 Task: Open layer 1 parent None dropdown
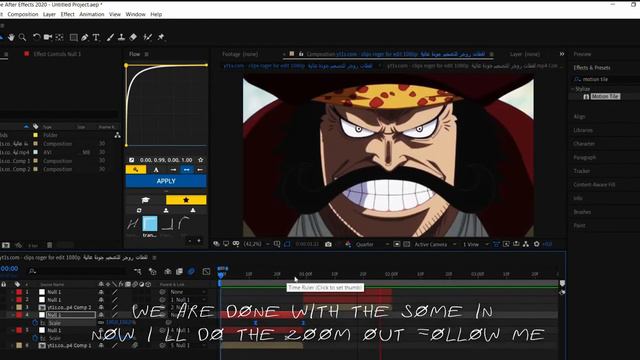188,292
